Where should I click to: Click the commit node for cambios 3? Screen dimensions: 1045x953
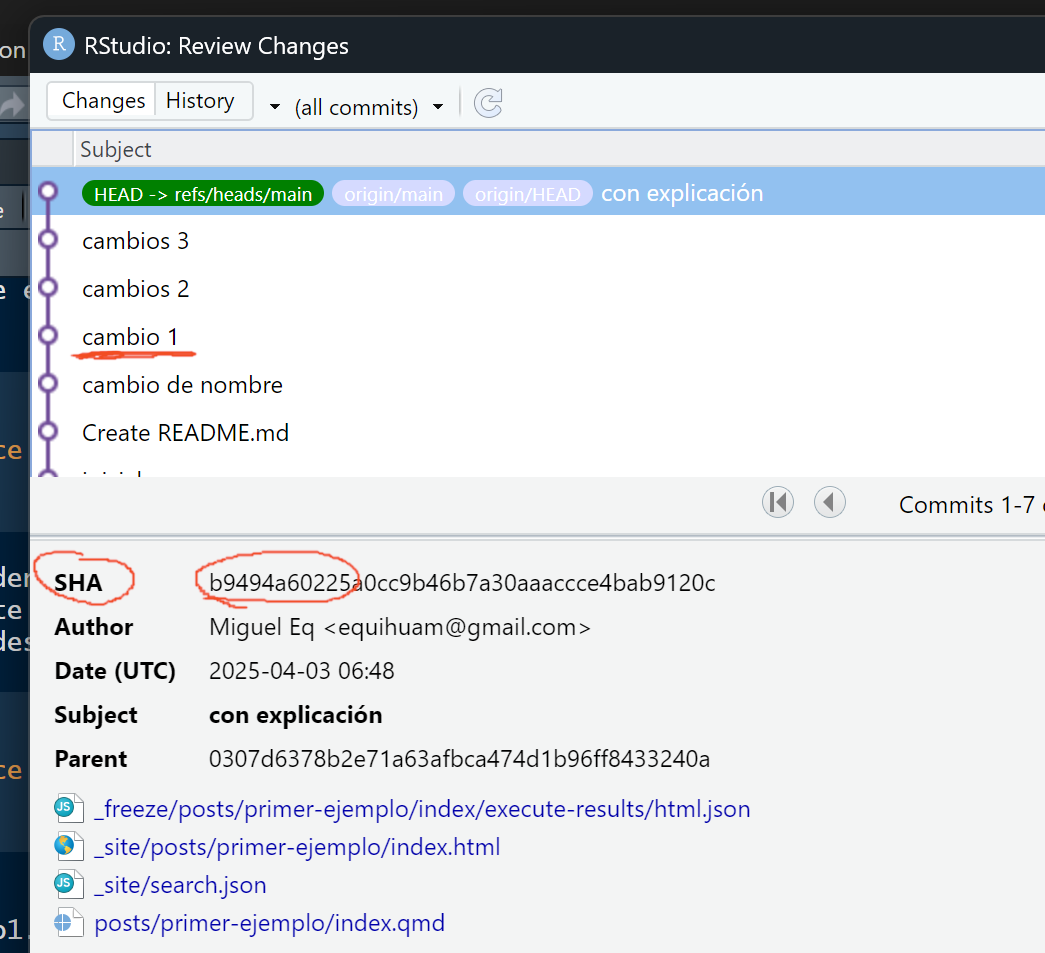[x=47, y=240]
